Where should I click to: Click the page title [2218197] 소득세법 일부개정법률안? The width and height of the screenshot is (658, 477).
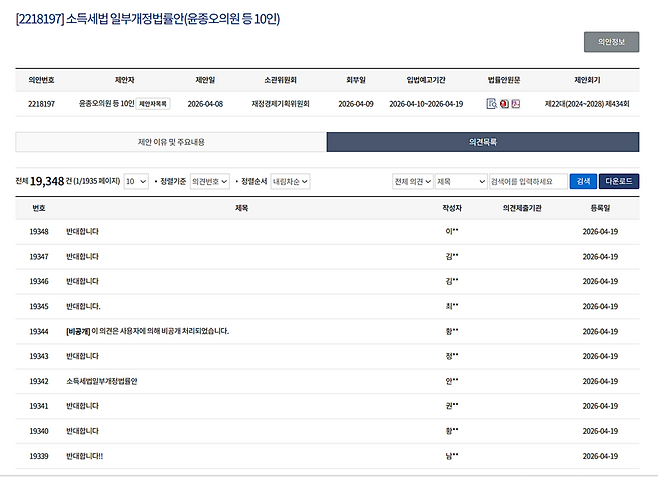(x=148, y=19)
